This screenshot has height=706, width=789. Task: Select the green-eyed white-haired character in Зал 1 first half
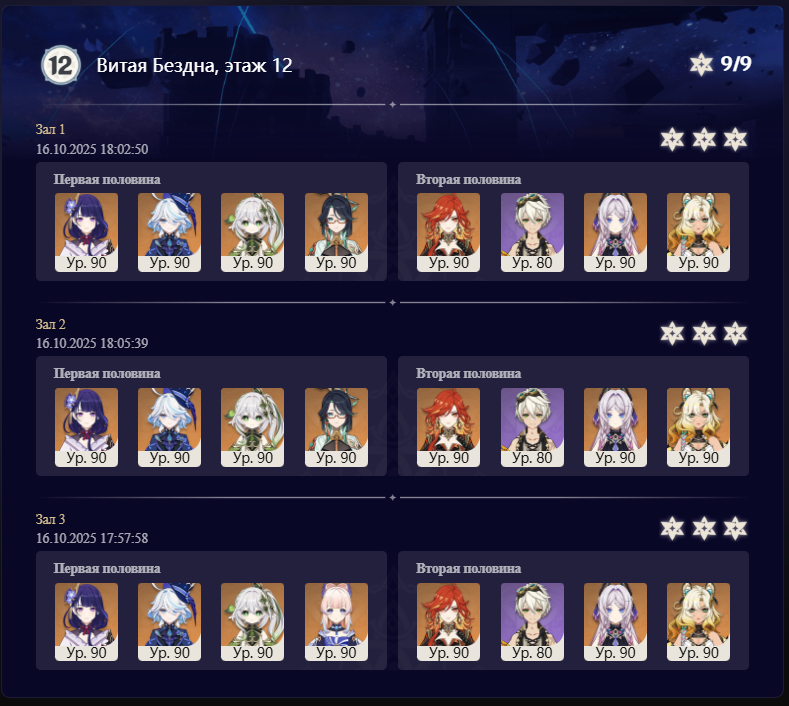253,232
